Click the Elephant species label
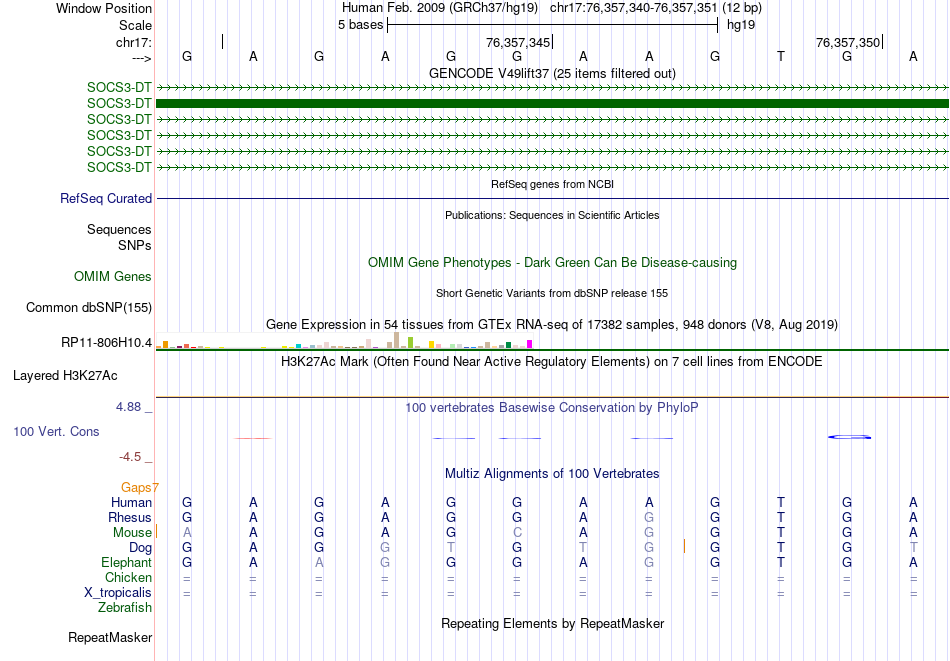950x661 pixels. [127, 563]
